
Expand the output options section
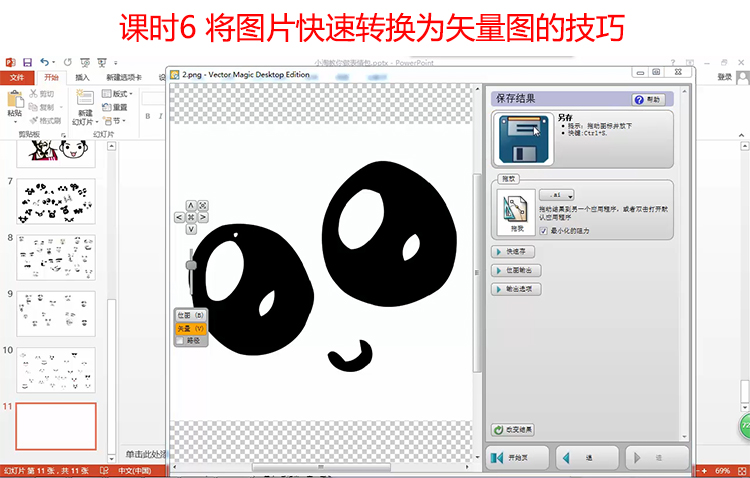(x=516, y=289)
